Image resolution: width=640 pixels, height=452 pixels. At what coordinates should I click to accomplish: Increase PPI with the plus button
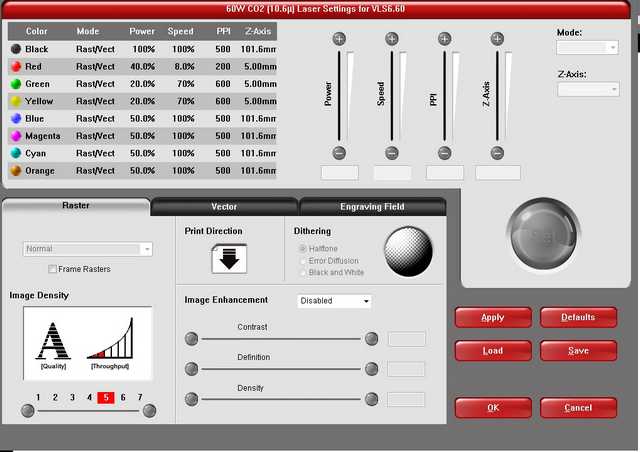444,39
